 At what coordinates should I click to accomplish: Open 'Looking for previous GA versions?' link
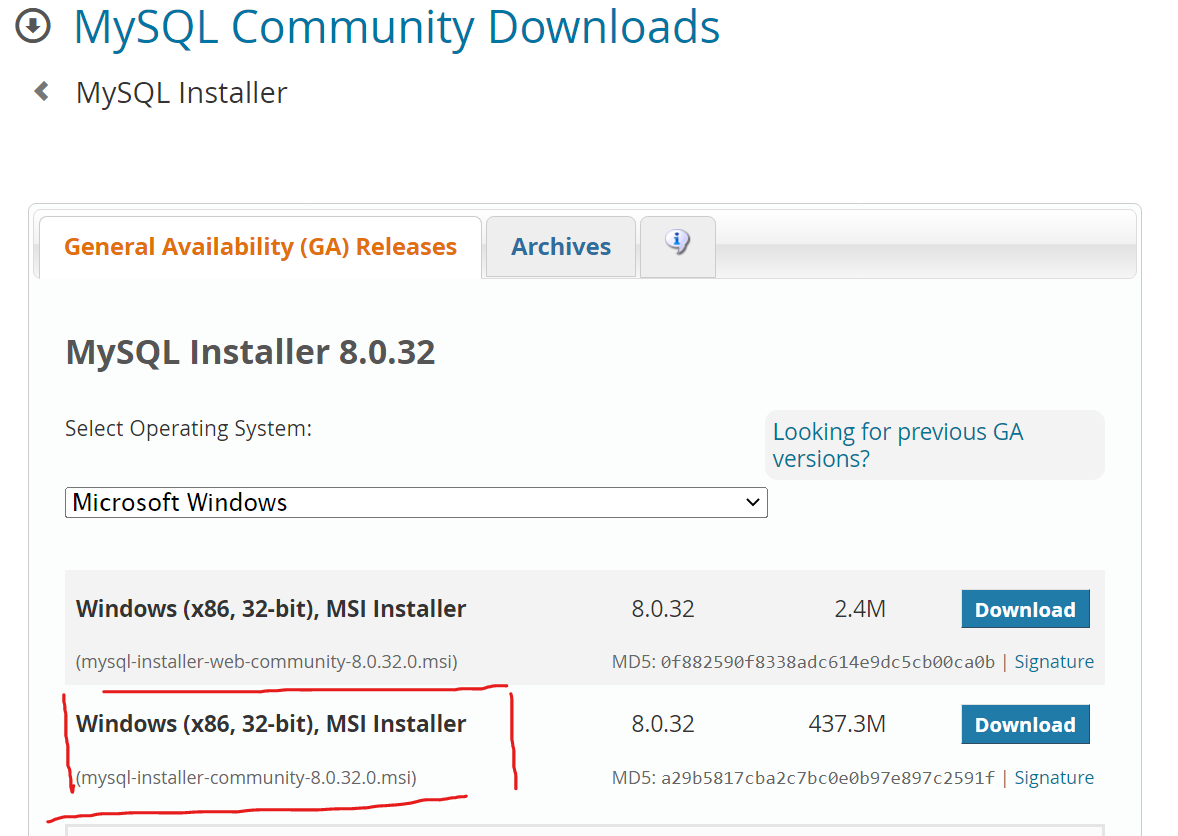[897, 445]
